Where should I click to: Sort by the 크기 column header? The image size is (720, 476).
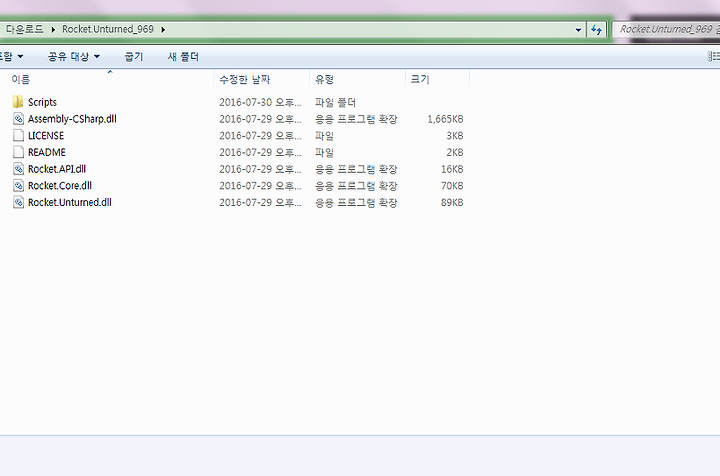tap(437, 79)
